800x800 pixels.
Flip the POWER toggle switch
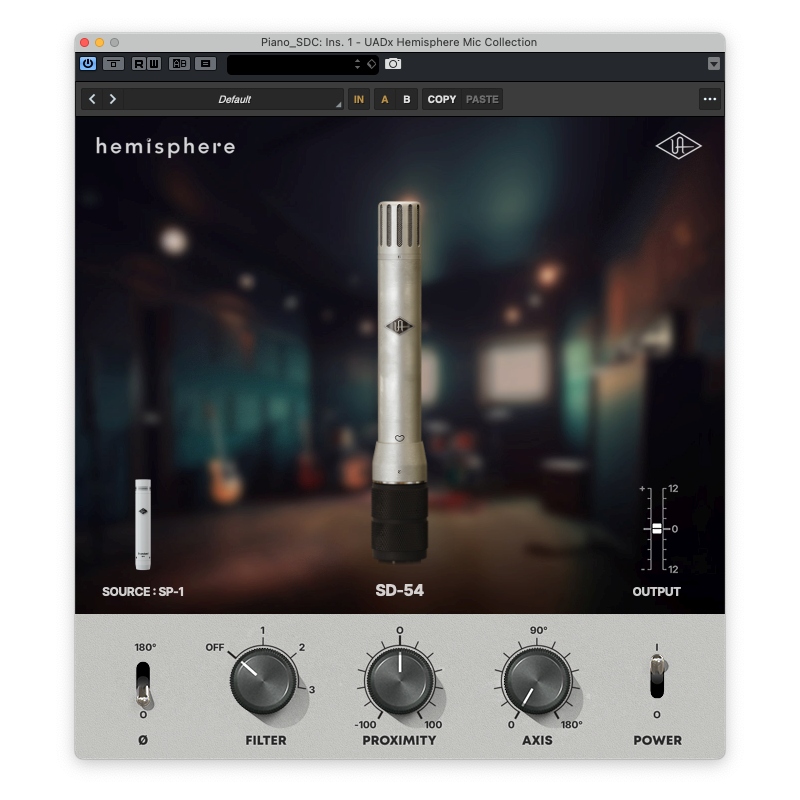click(658, 677)
